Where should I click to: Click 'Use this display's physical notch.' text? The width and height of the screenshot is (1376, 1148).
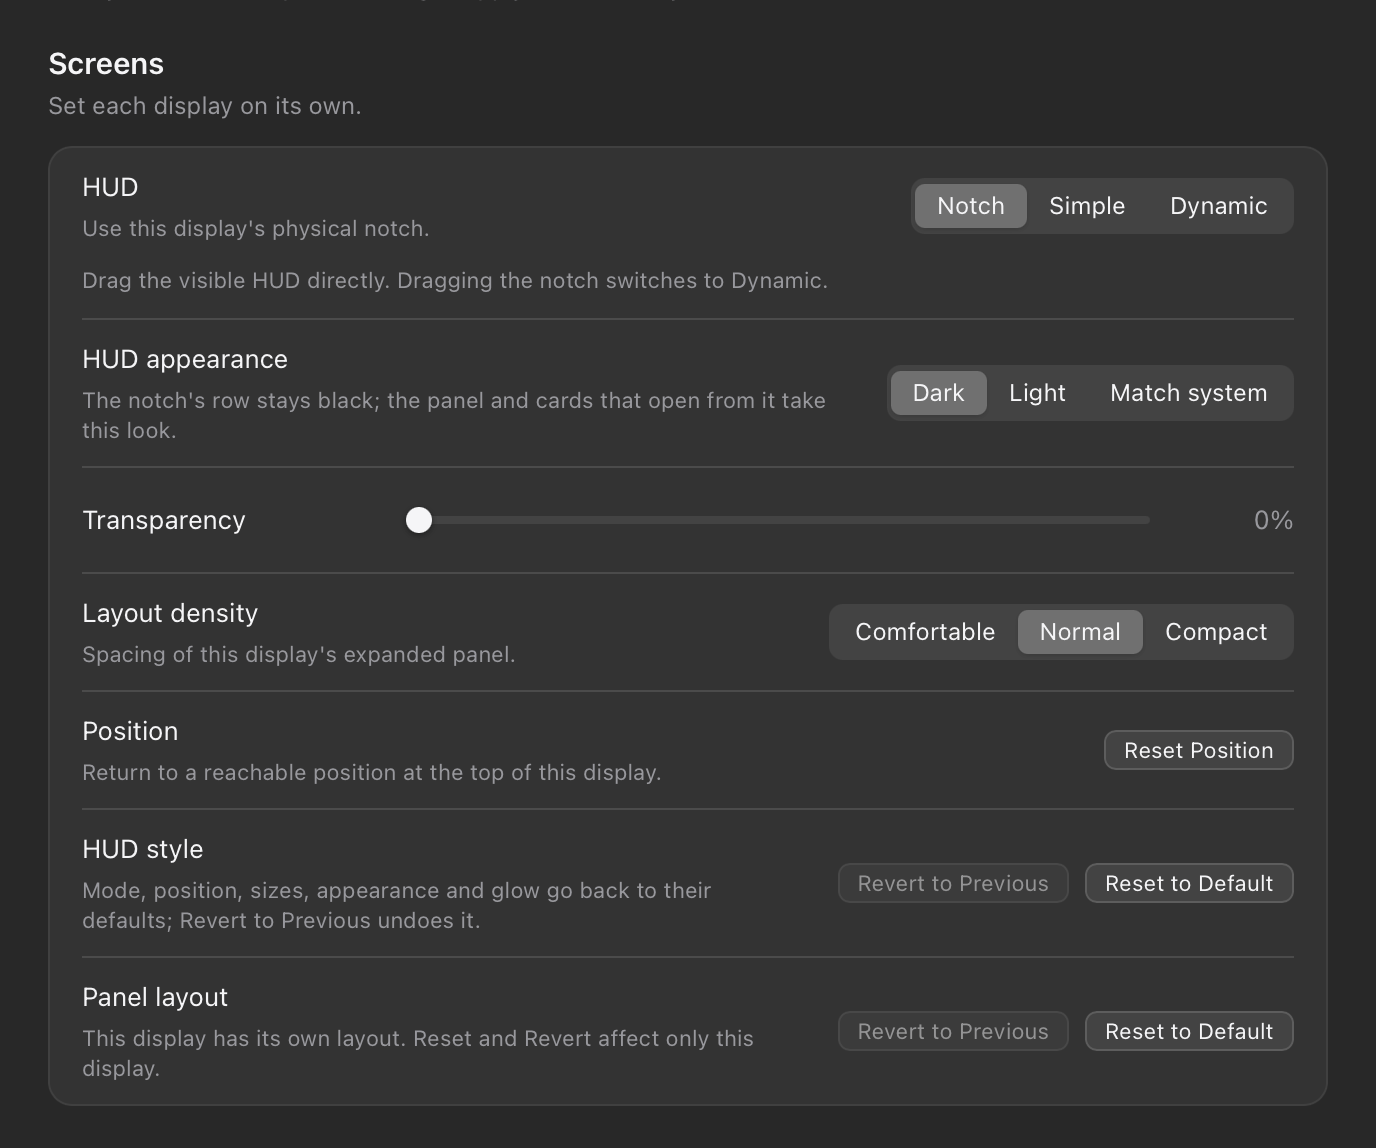(x=256, y=228)
